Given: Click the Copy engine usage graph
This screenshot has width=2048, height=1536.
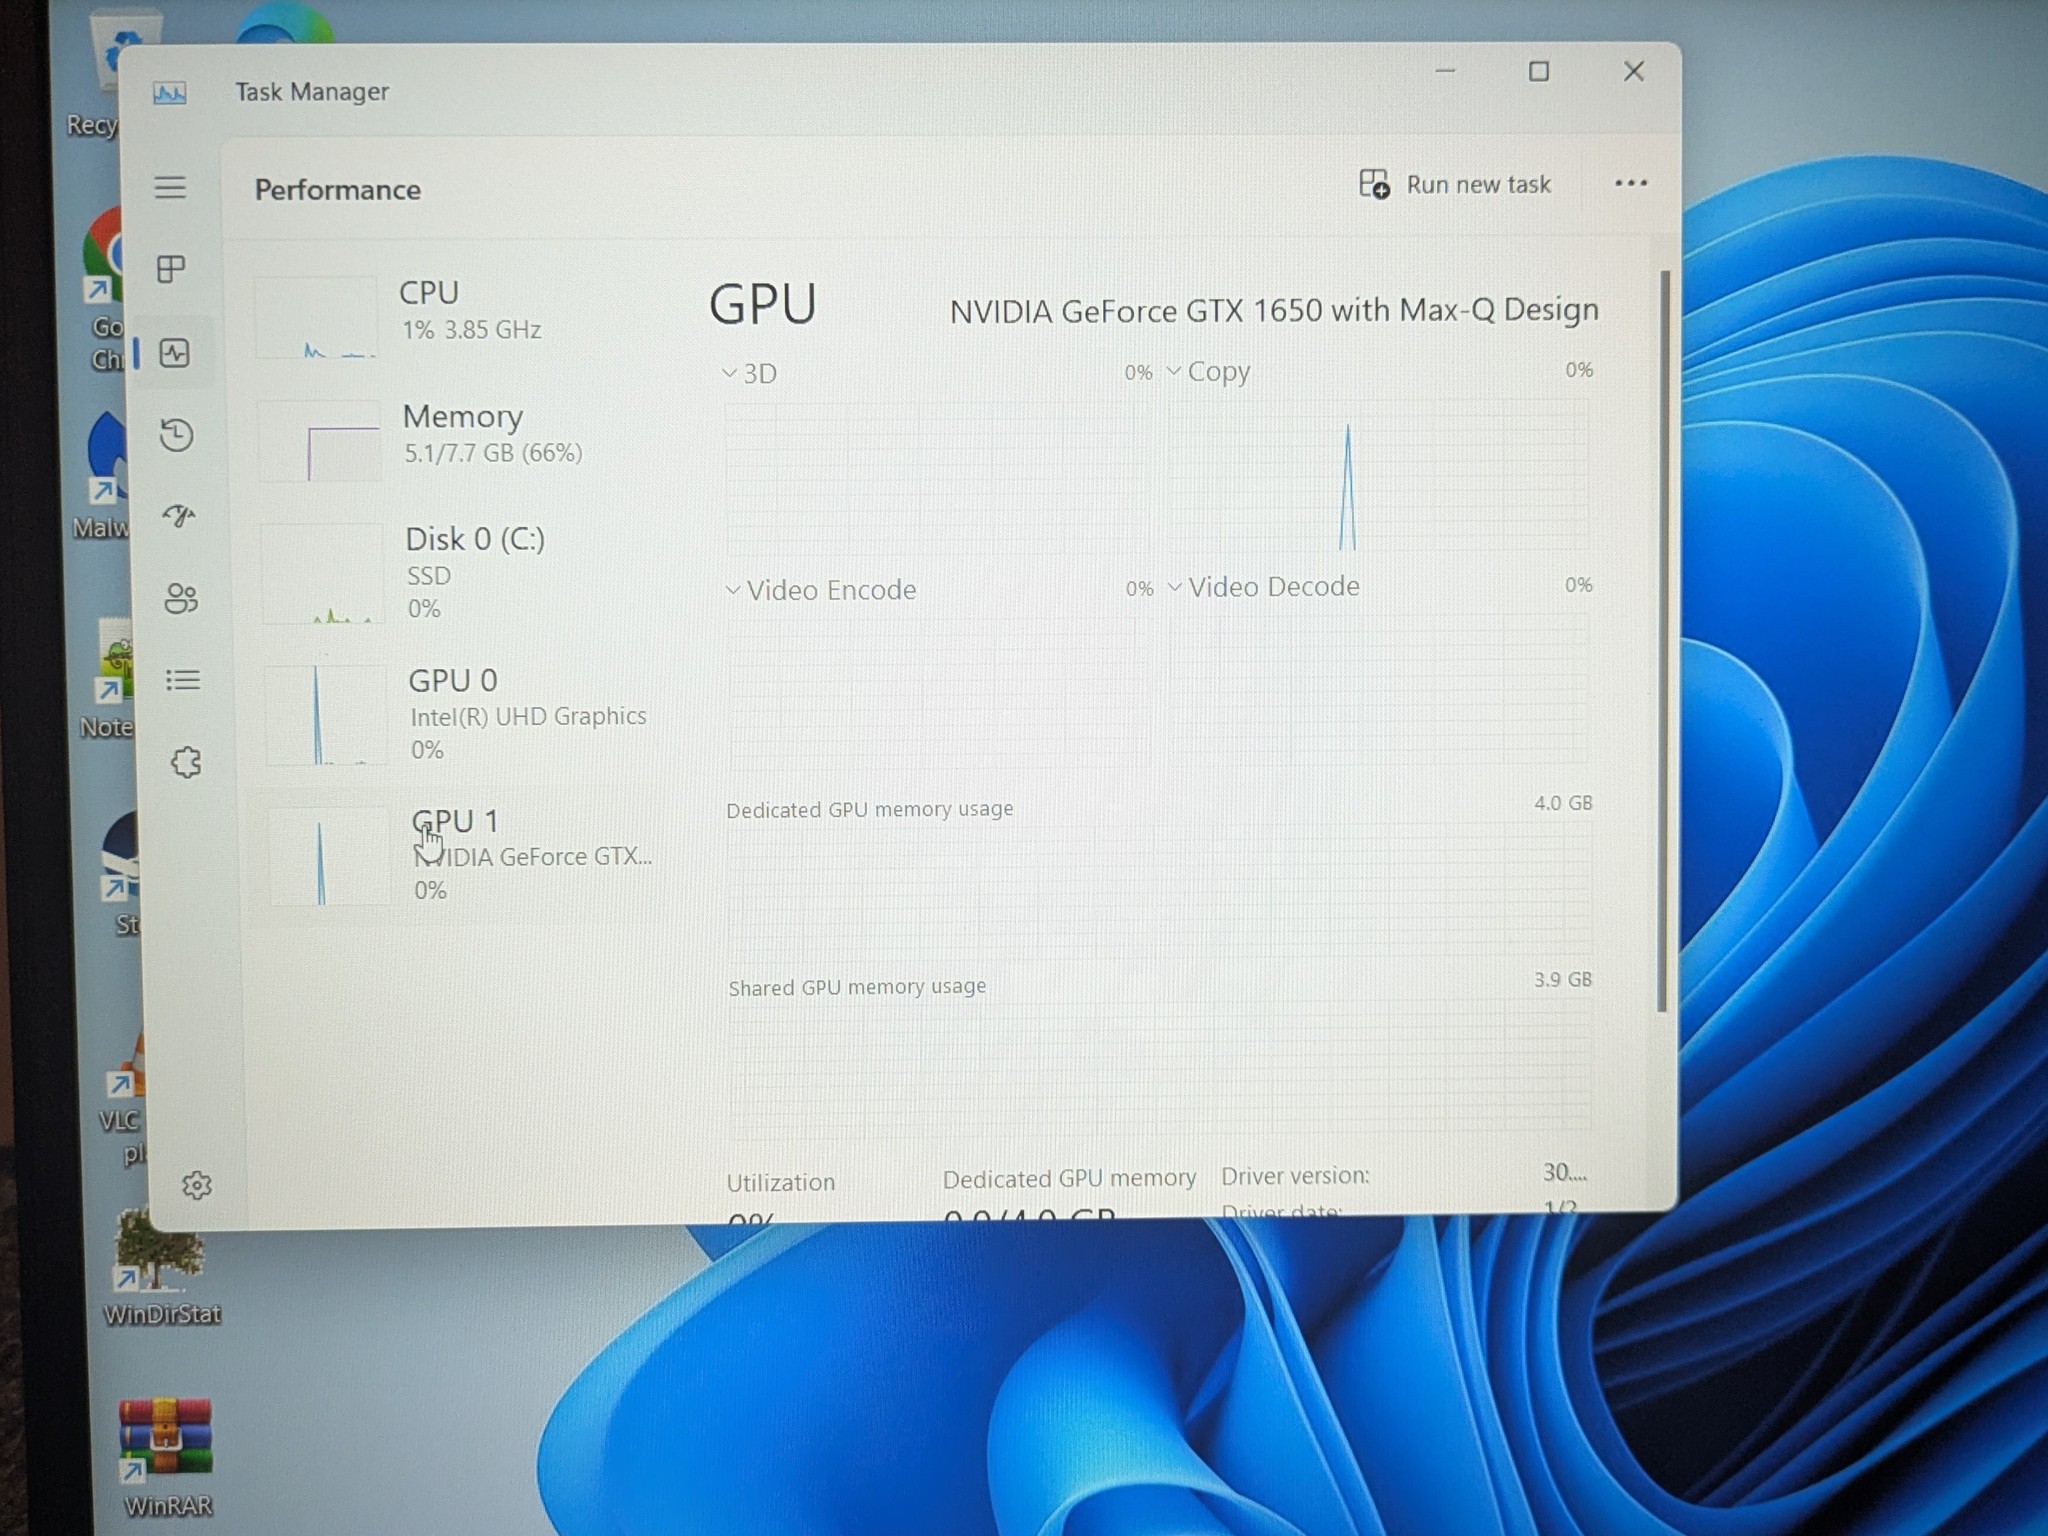Looking at the screenshot, I should (1379, 475).
